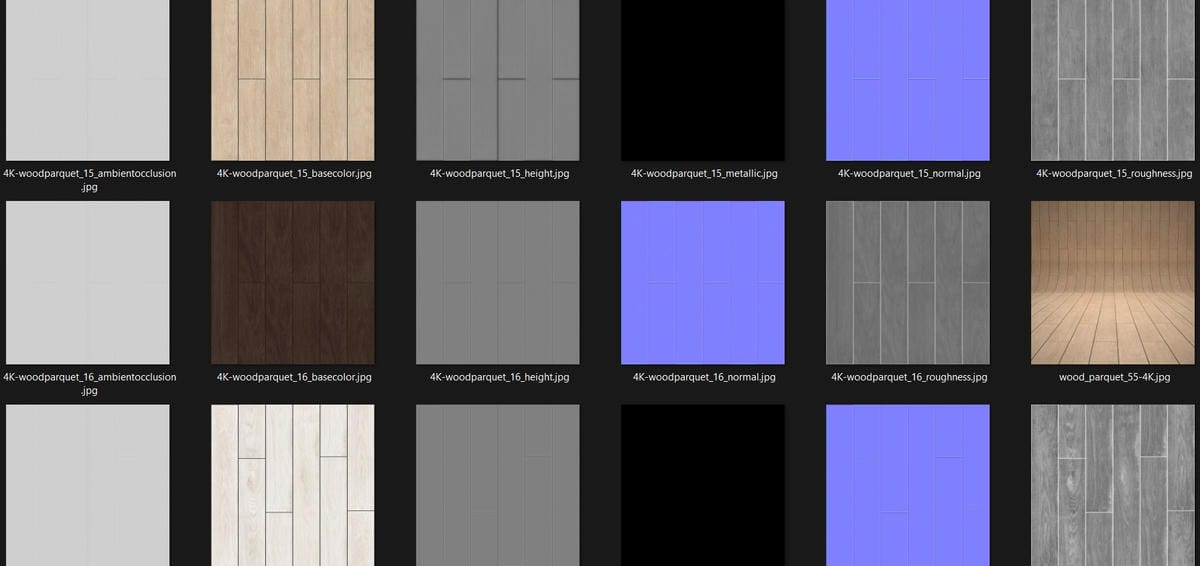1200x566 pixels.
Task: Select the 4K-woodparquet_15_roughness.jpg thumbnail
Action: click(1113, 80)
